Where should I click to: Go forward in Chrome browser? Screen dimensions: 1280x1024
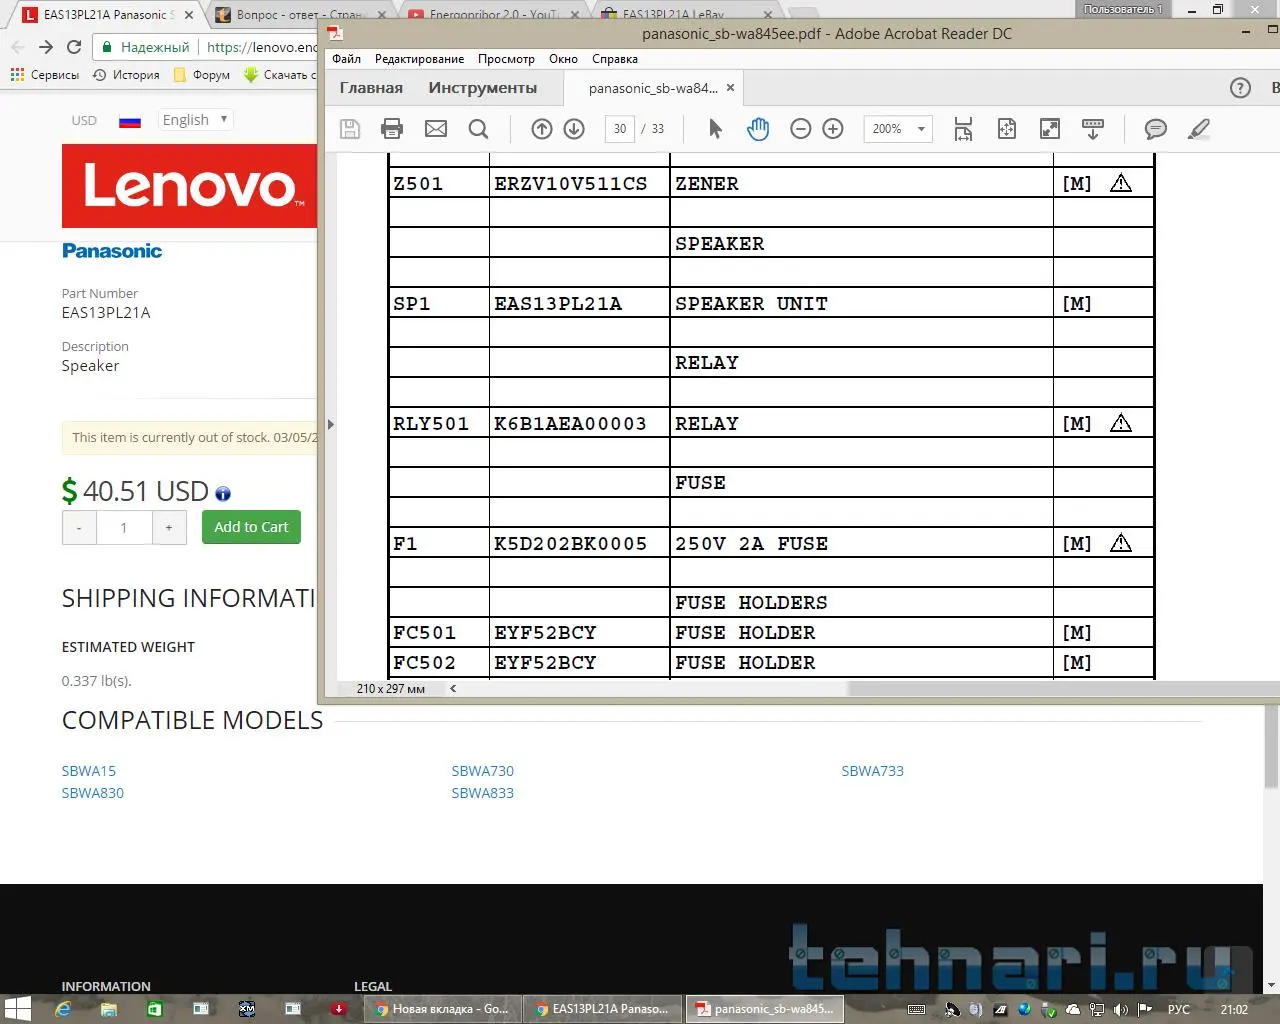(45, 47)
